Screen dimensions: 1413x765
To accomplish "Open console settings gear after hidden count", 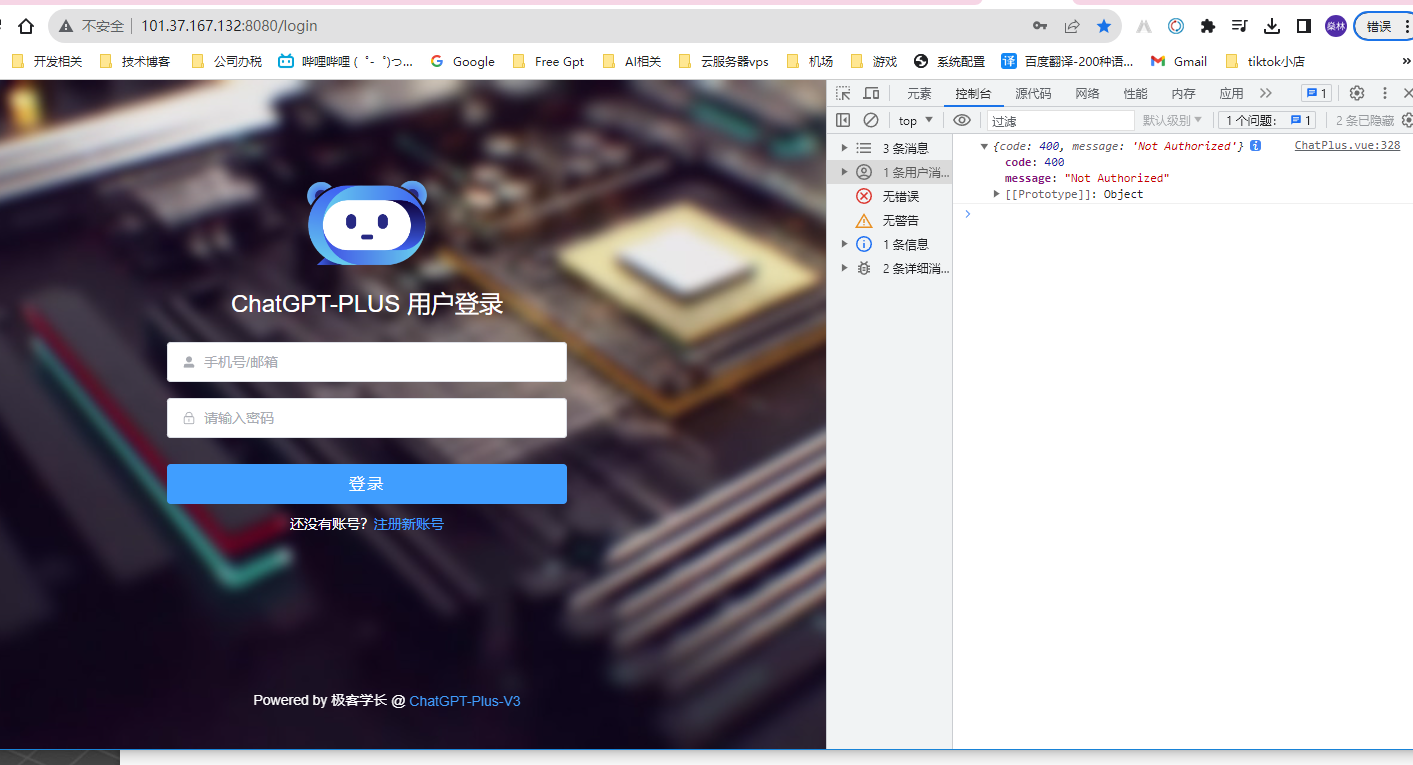I will 1406,120.
